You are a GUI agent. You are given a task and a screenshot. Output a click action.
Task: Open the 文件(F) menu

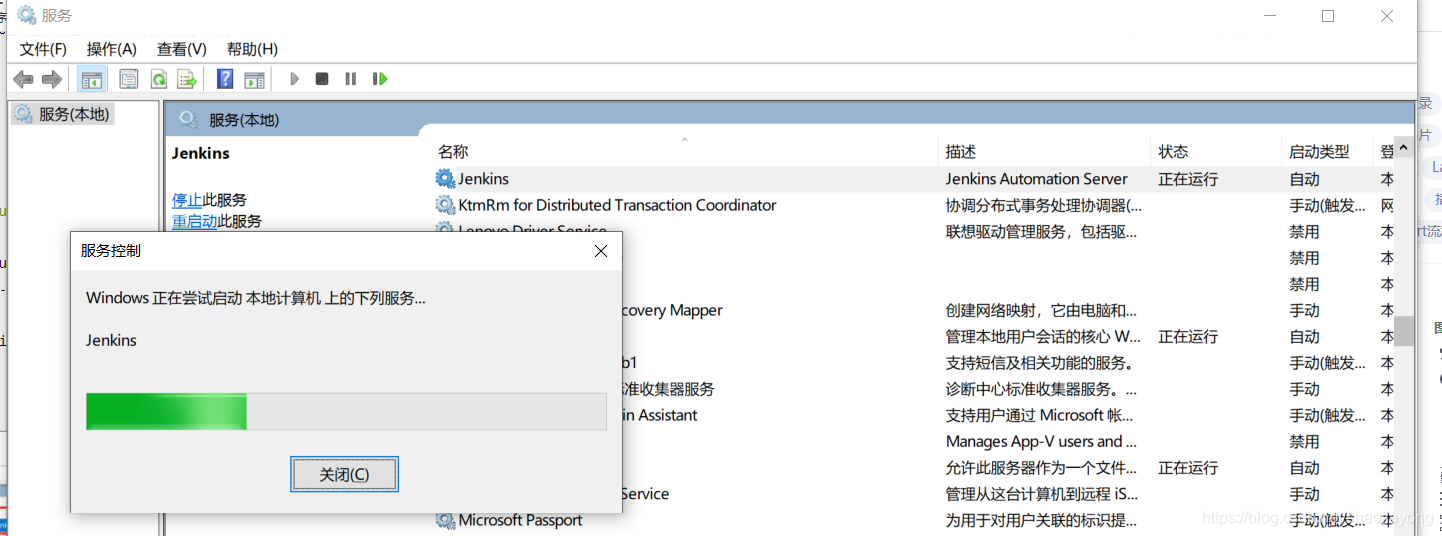pyautogui.click(x=43, y=49)
